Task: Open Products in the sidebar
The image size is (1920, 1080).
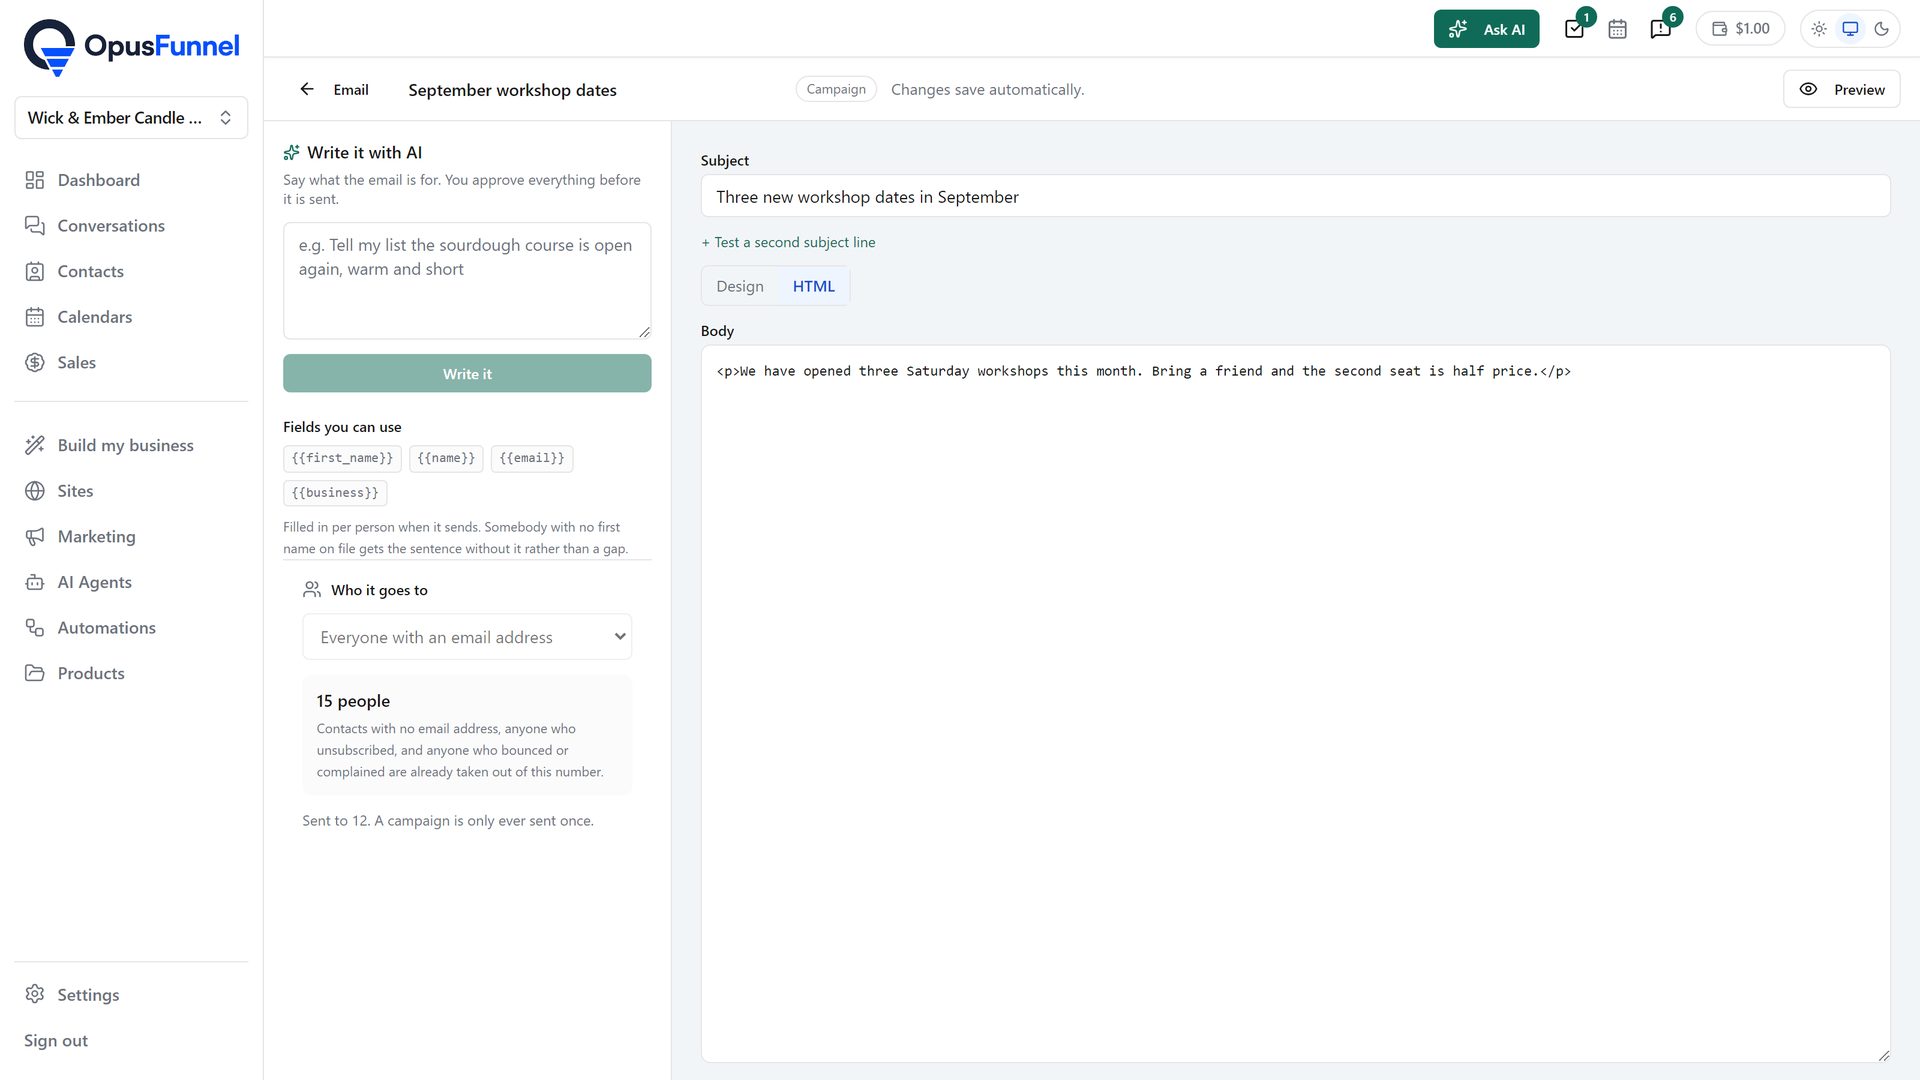Action: pos(131,673)
